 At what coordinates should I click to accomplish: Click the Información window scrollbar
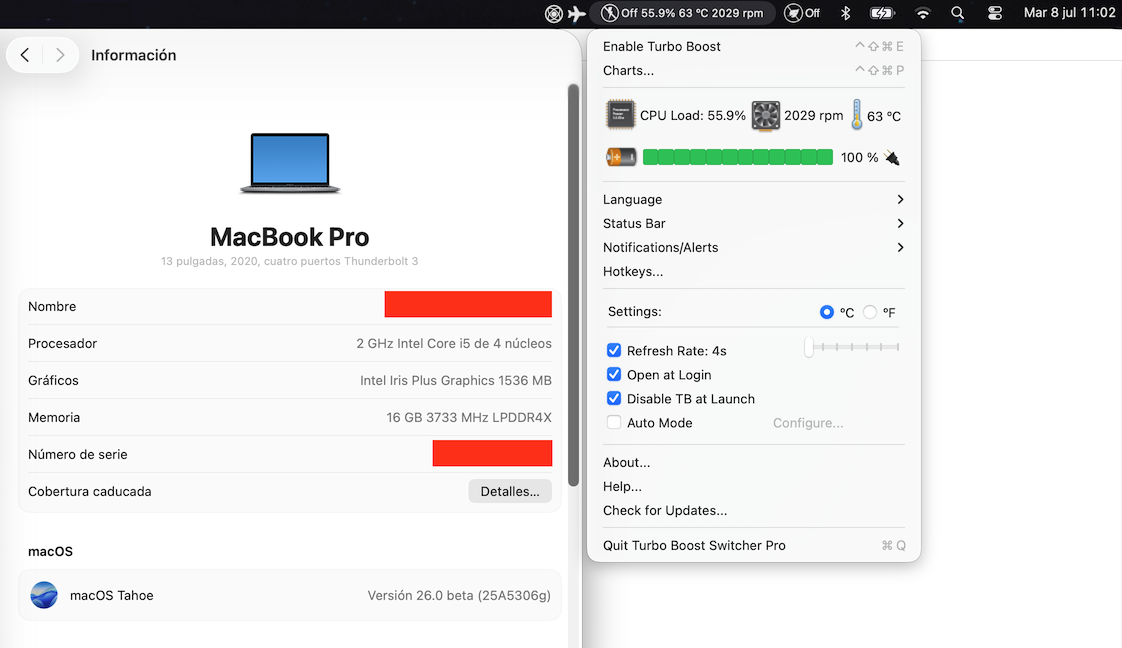coord(573,286)
